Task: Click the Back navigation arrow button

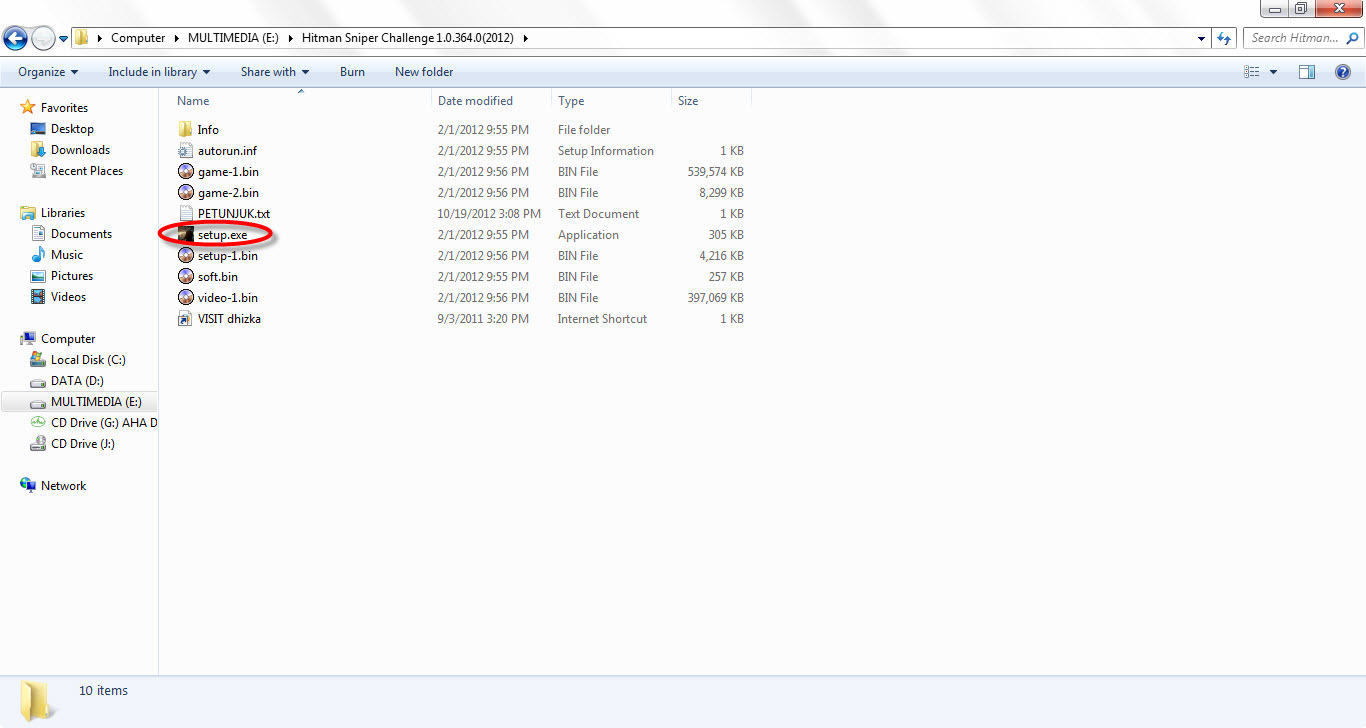Action: pos(15,38)
